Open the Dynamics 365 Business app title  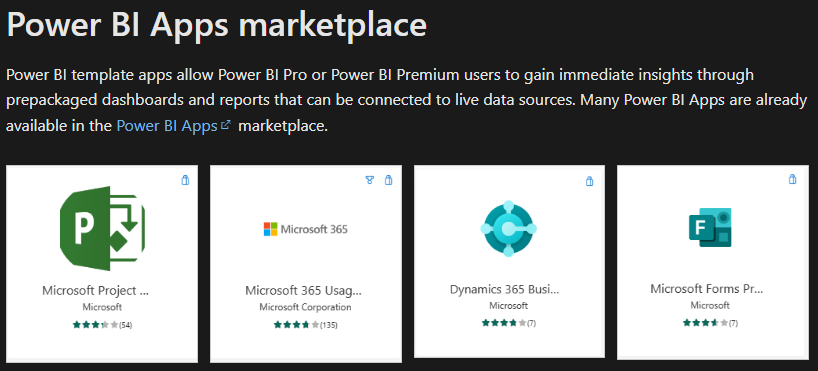click(x=504, y=289)
